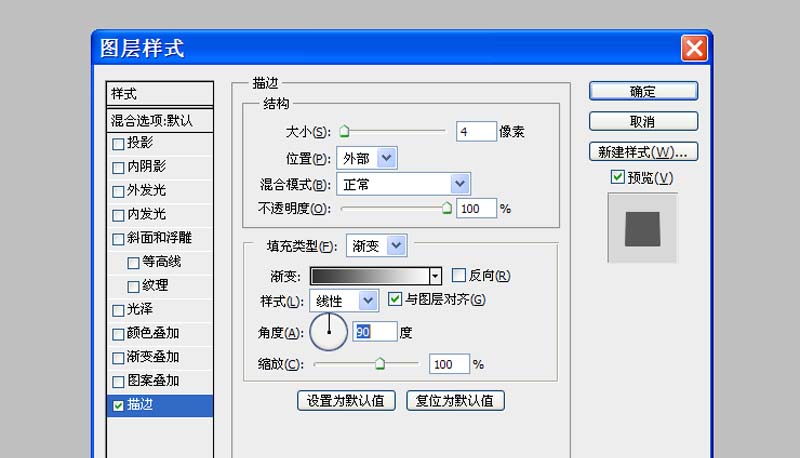Screen dimensions: 800x458
Task: Expand the 位置 dropdown
Action: (388, 158)
